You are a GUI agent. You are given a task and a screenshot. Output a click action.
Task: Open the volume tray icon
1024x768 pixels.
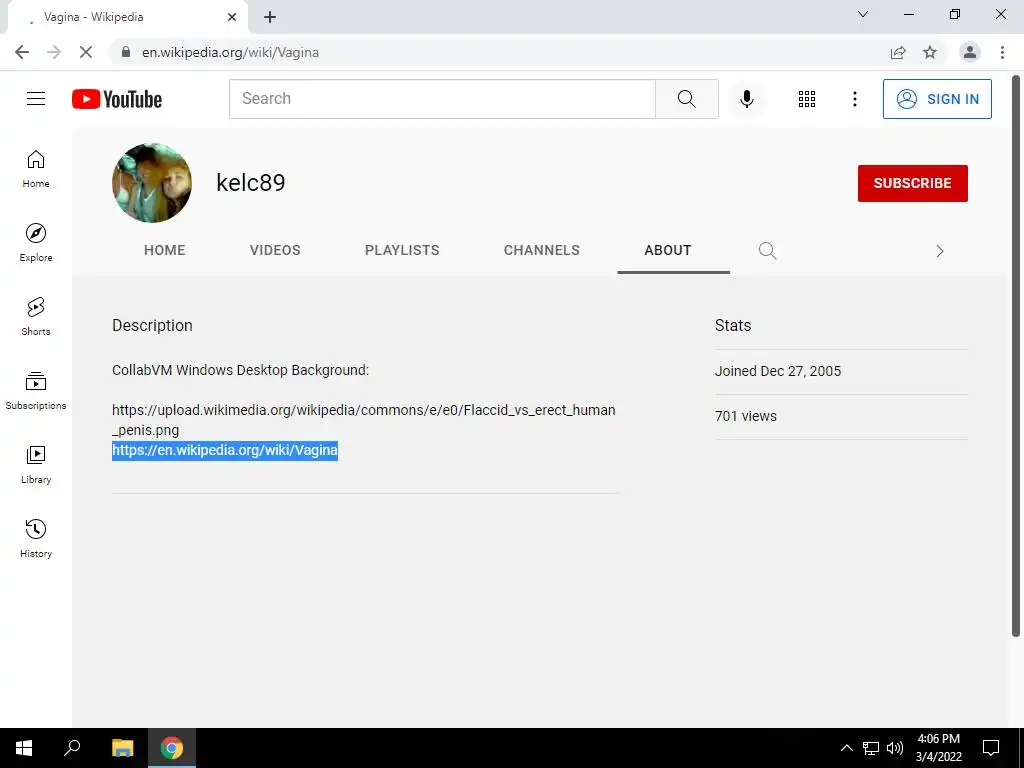895,748
